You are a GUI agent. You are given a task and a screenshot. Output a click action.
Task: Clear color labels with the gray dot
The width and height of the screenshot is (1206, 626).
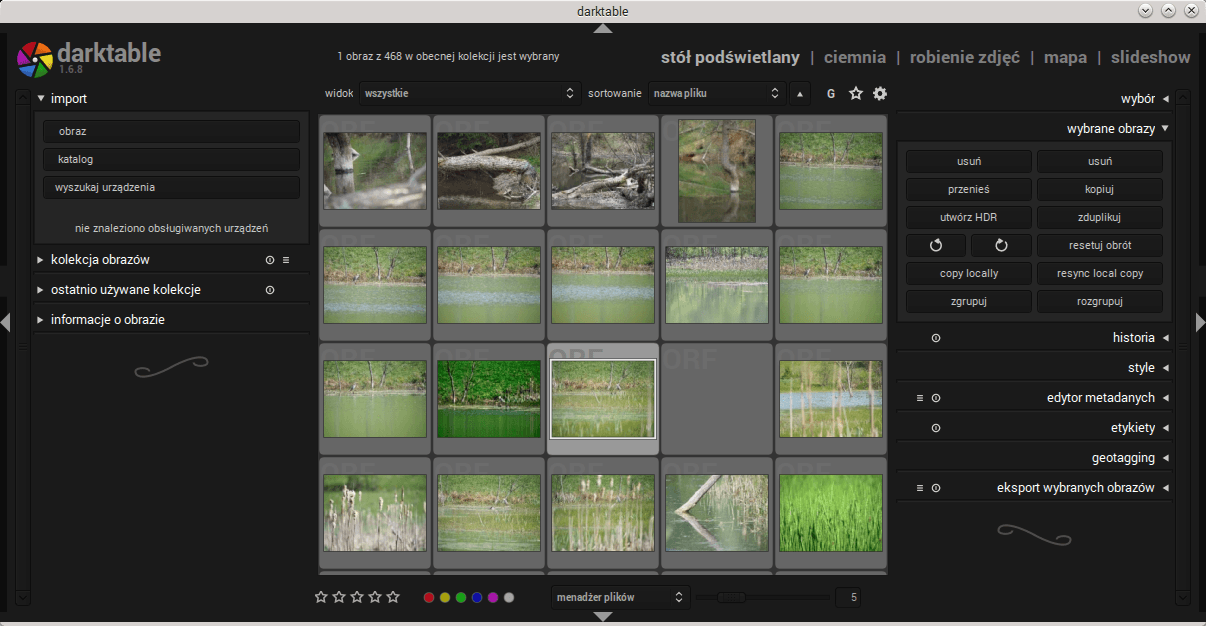coord(509,597)
